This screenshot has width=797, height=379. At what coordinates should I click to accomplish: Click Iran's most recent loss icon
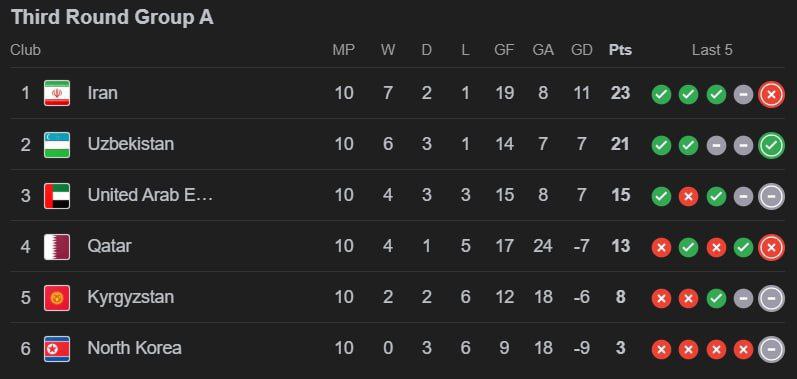point(771,94)
